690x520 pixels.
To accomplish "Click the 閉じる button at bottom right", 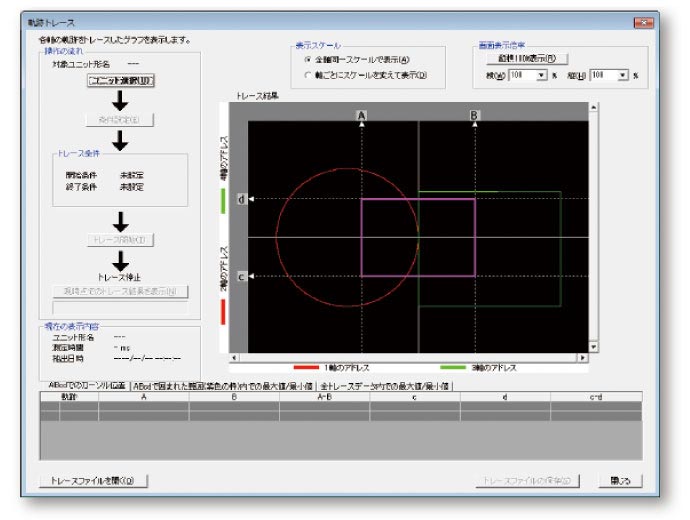I will click(622, 481).
